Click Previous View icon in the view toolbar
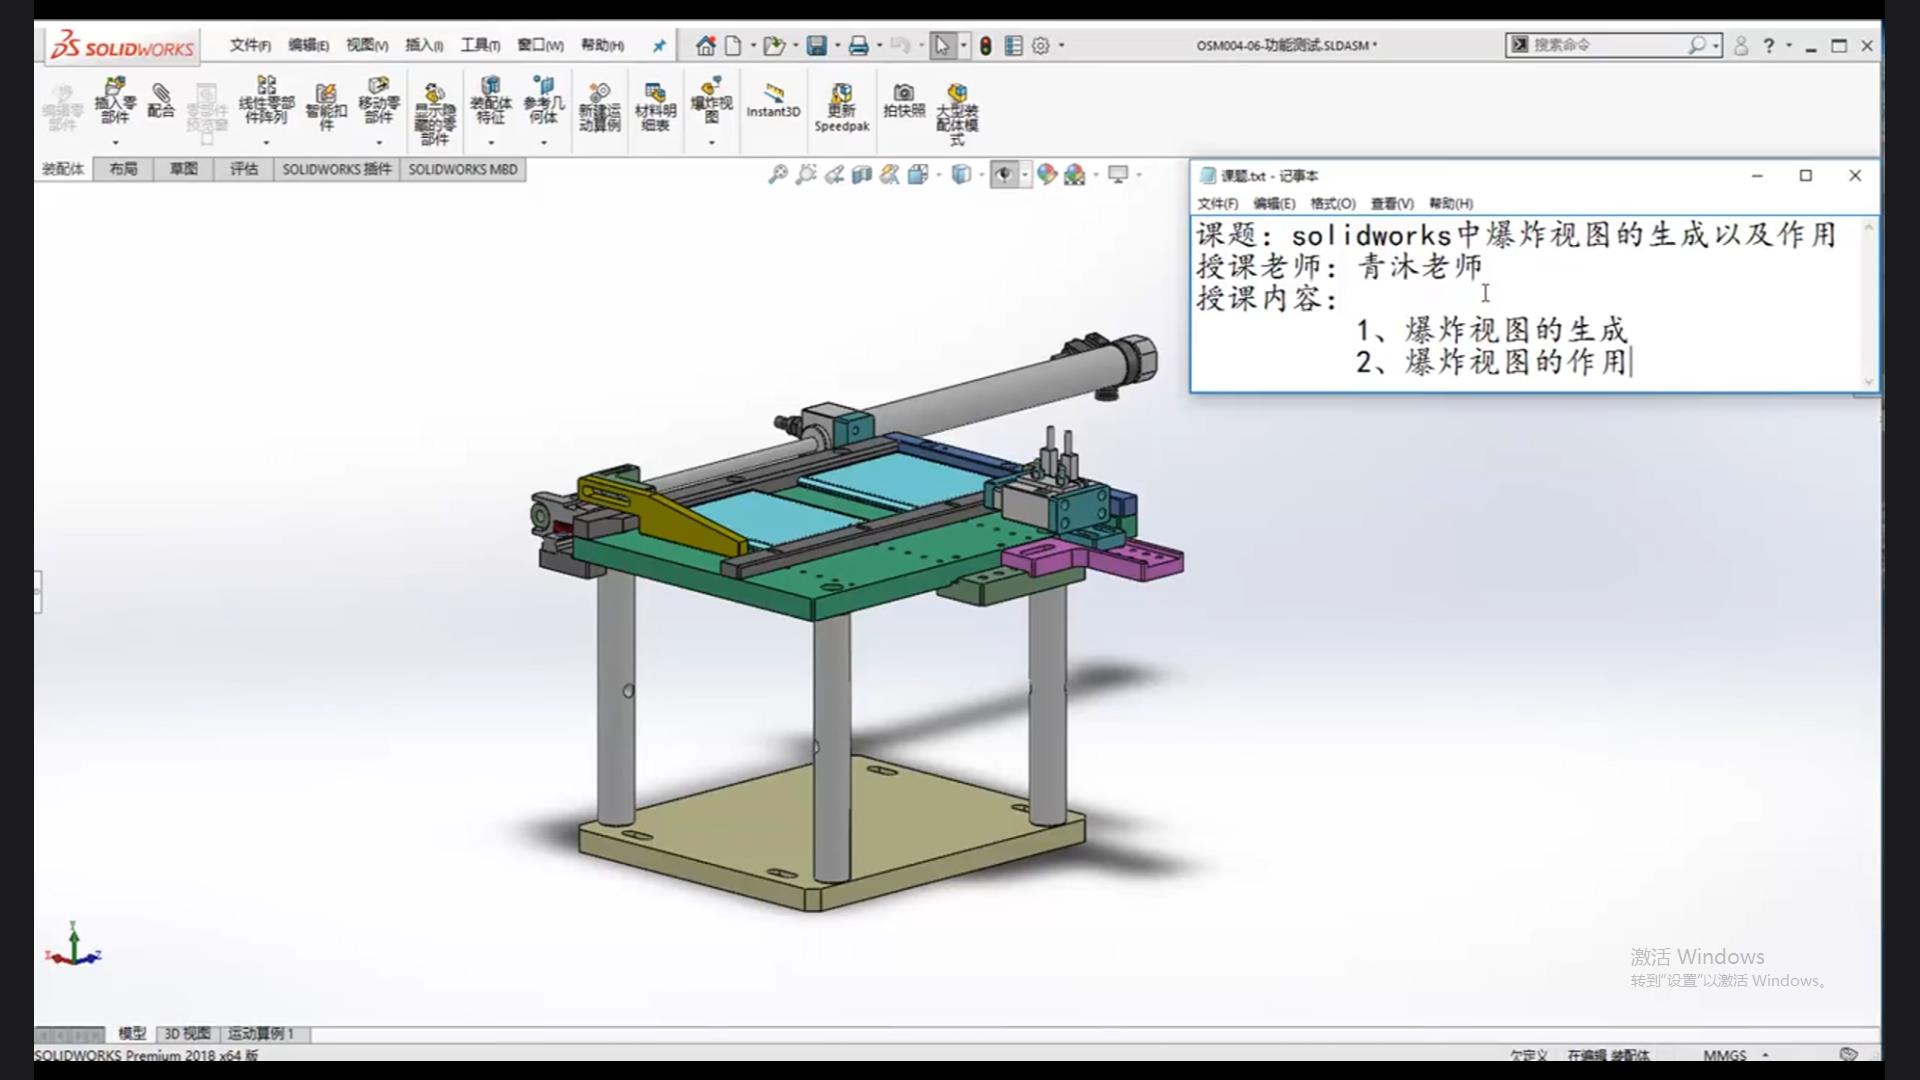Screen dimensions: 1920x1080 click(x=834, y=175)
